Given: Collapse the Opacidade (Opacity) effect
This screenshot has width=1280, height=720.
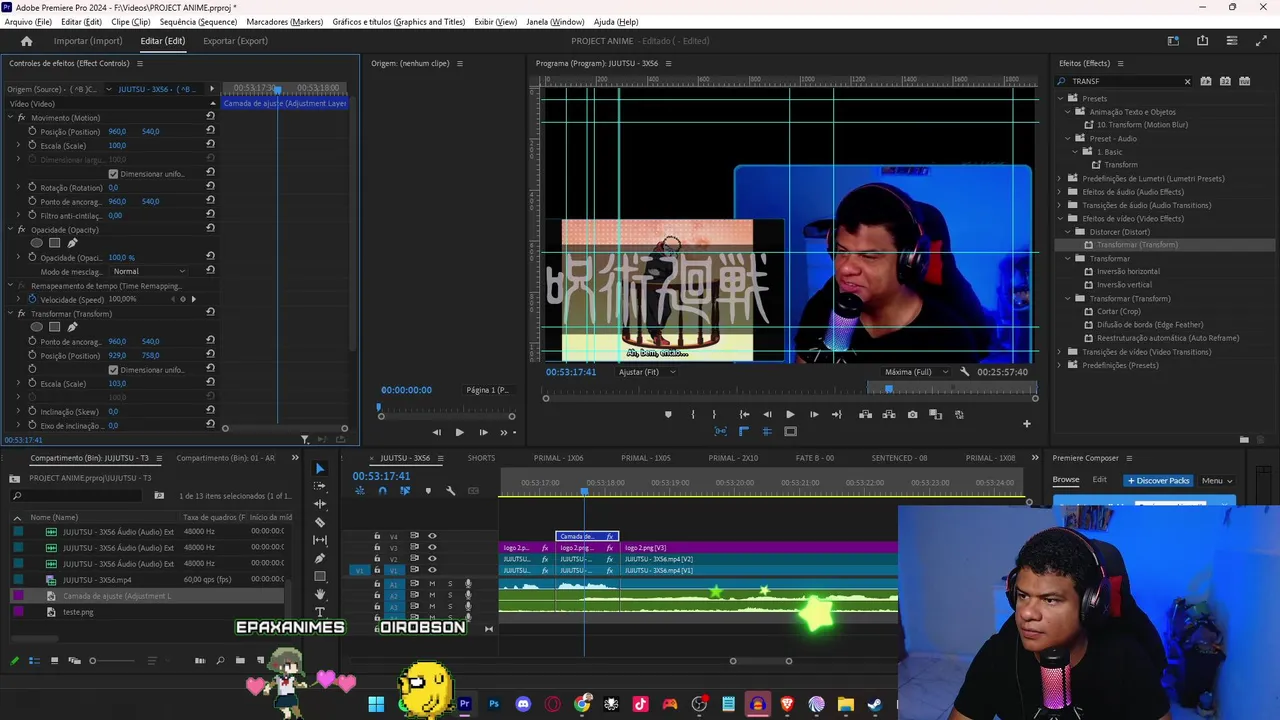Looking at the screenshot, I should pyautogui.click(x=10, y=230).
